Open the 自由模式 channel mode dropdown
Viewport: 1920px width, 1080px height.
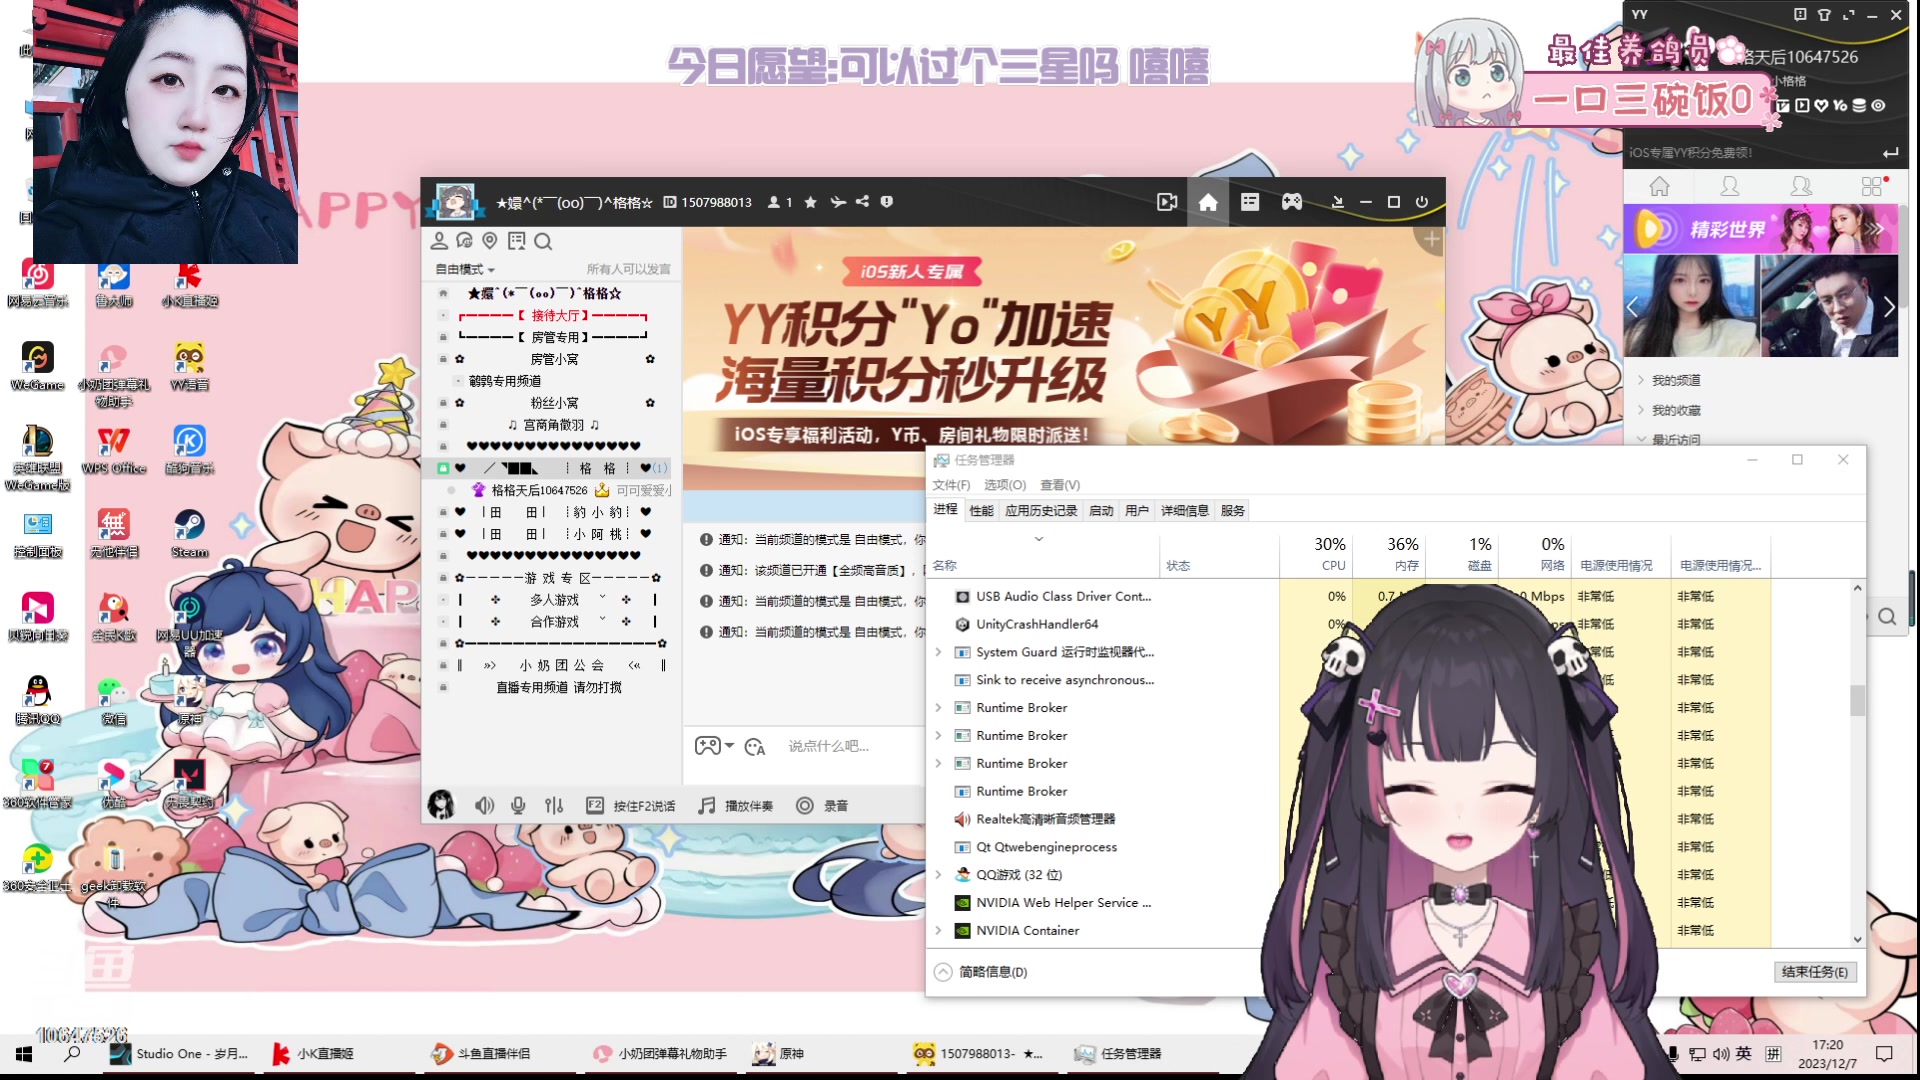pos(465,270)
